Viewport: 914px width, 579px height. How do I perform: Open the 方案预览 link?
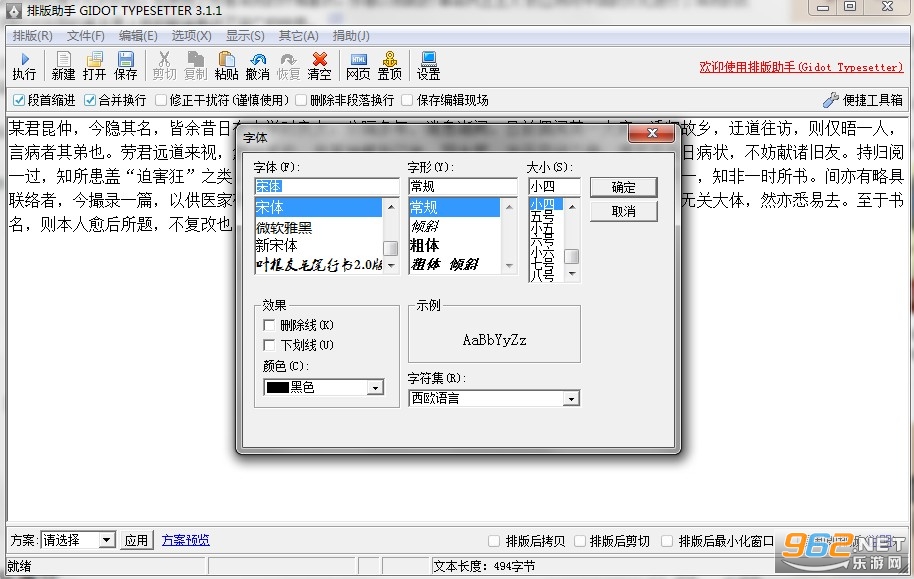pos(185,540)
